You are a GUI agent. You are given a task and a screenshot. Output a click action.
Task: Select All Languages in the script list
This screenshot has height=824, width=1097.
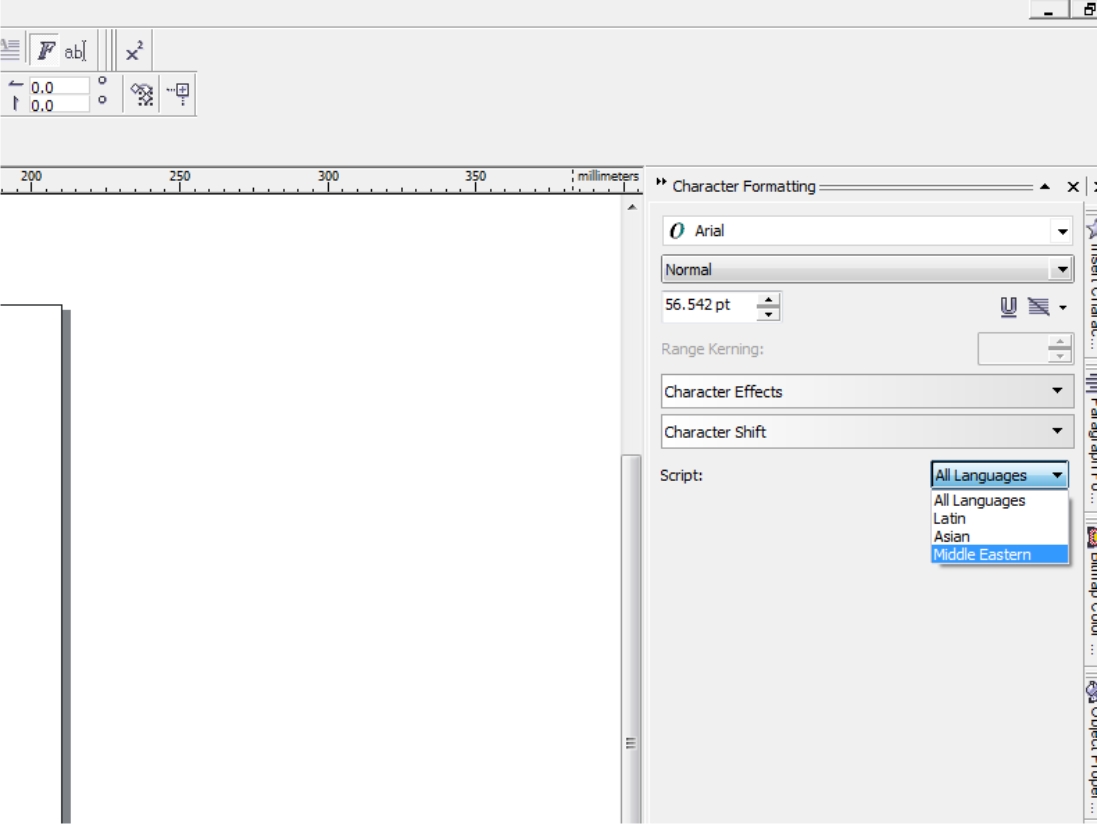click(999, 500)
